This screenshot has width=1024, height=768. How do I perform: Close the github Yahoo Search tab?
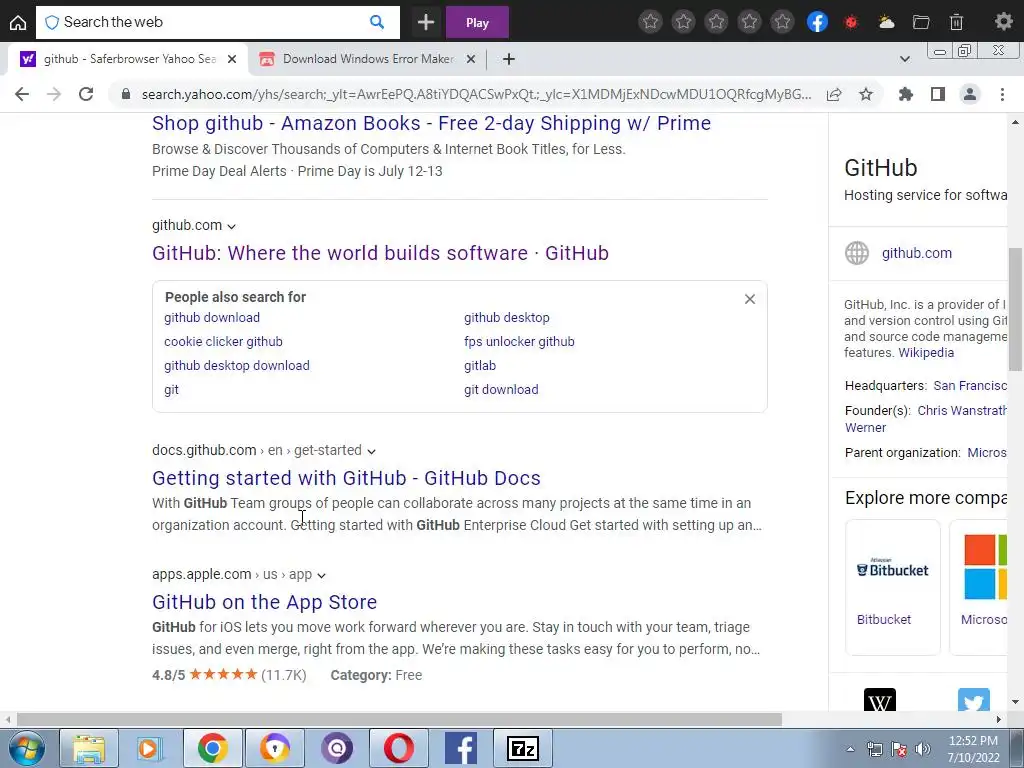[x=232, y=59]
